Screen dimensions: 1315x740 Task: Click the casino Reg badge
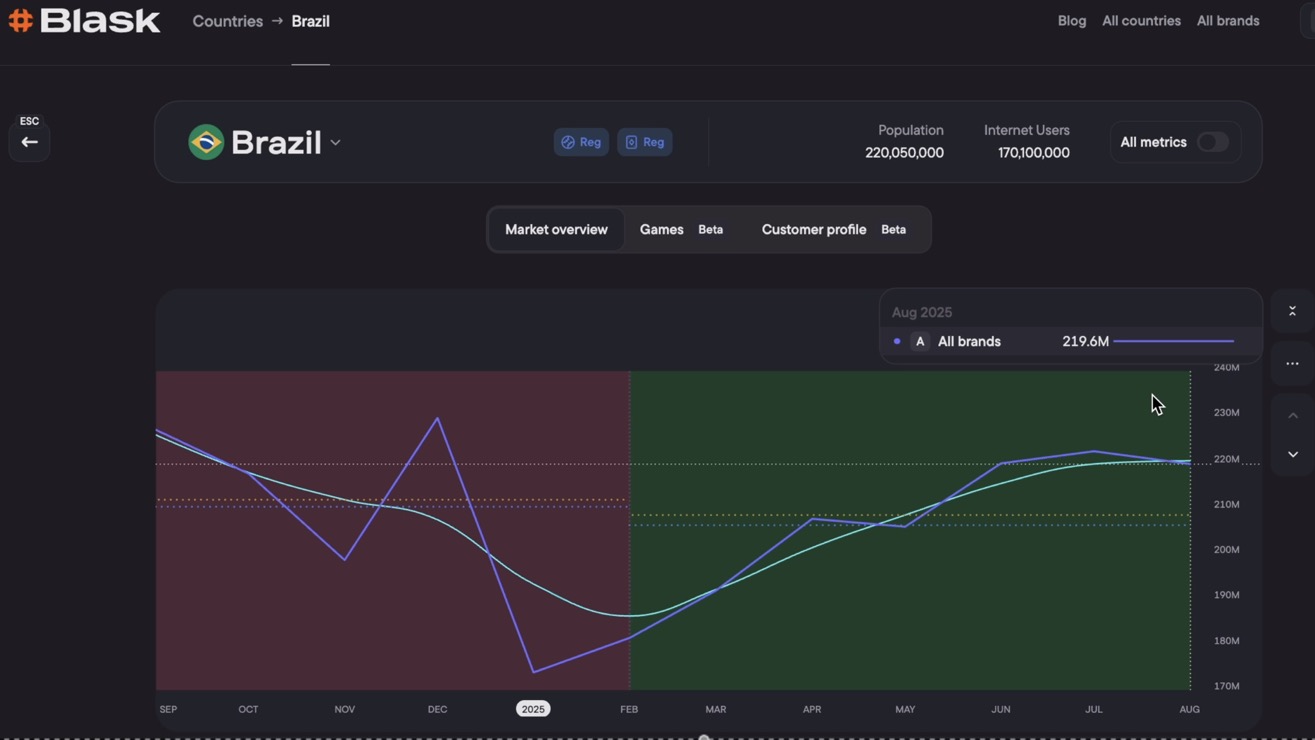645,142
